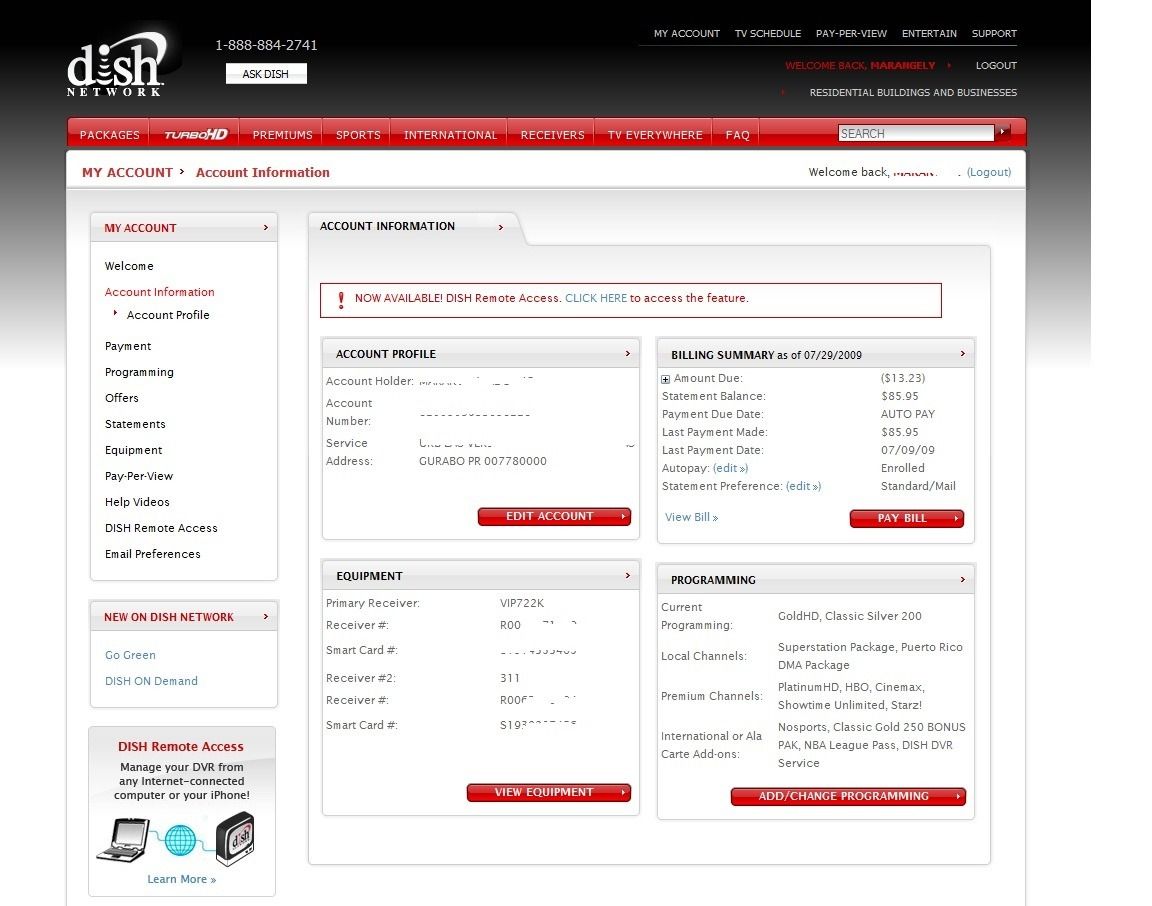
Task: Open the Receivers navigation tab
Action: [x=552, y=135]
